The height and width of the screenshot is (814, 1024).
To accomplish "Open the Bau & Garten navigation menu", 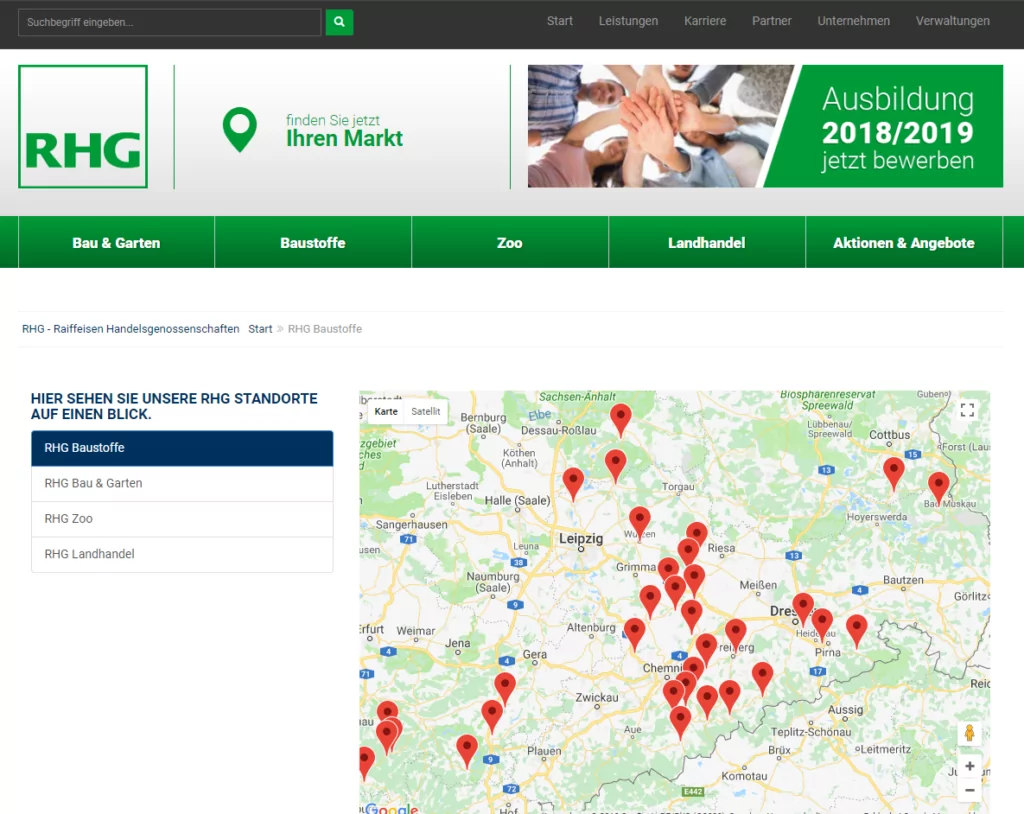I will 116,242.
